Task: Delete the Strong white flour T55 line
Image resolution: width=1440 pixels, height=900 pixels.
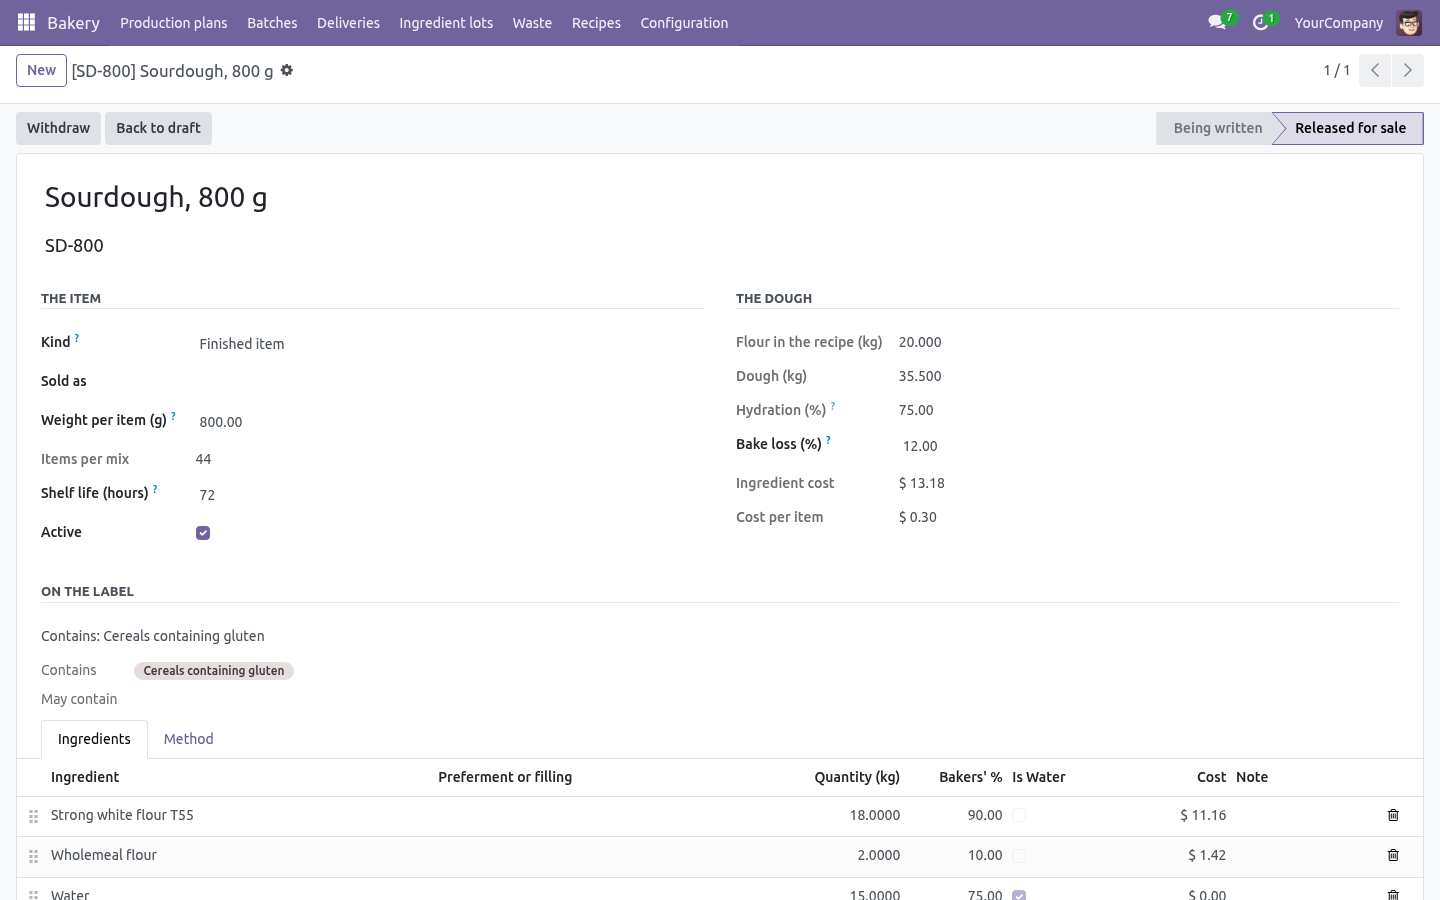Action: coord(1393,815)
